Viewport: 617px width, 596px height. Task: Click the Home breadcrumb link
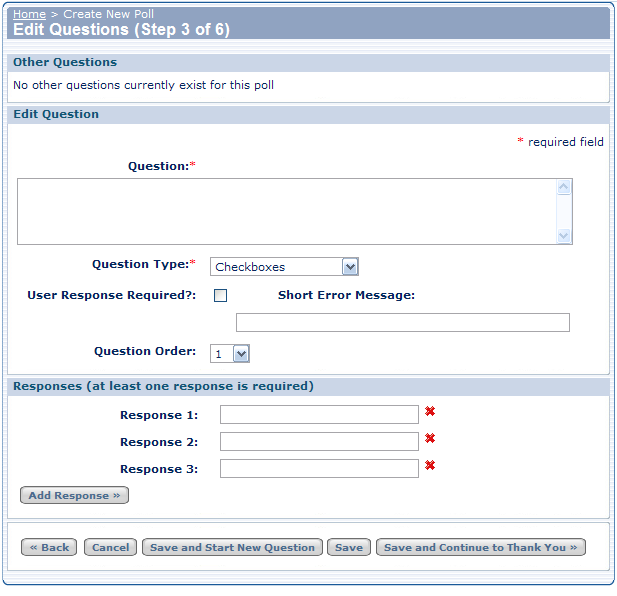point(29,15)
